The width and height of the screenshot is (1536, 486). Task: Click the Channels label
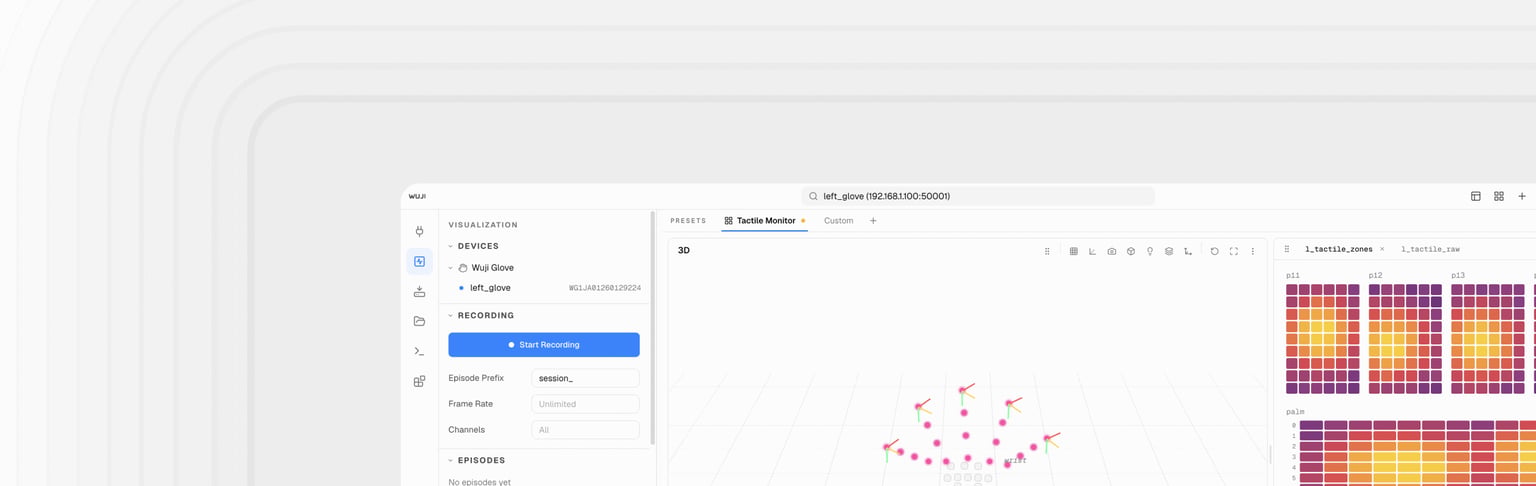[x=466, y=430]
